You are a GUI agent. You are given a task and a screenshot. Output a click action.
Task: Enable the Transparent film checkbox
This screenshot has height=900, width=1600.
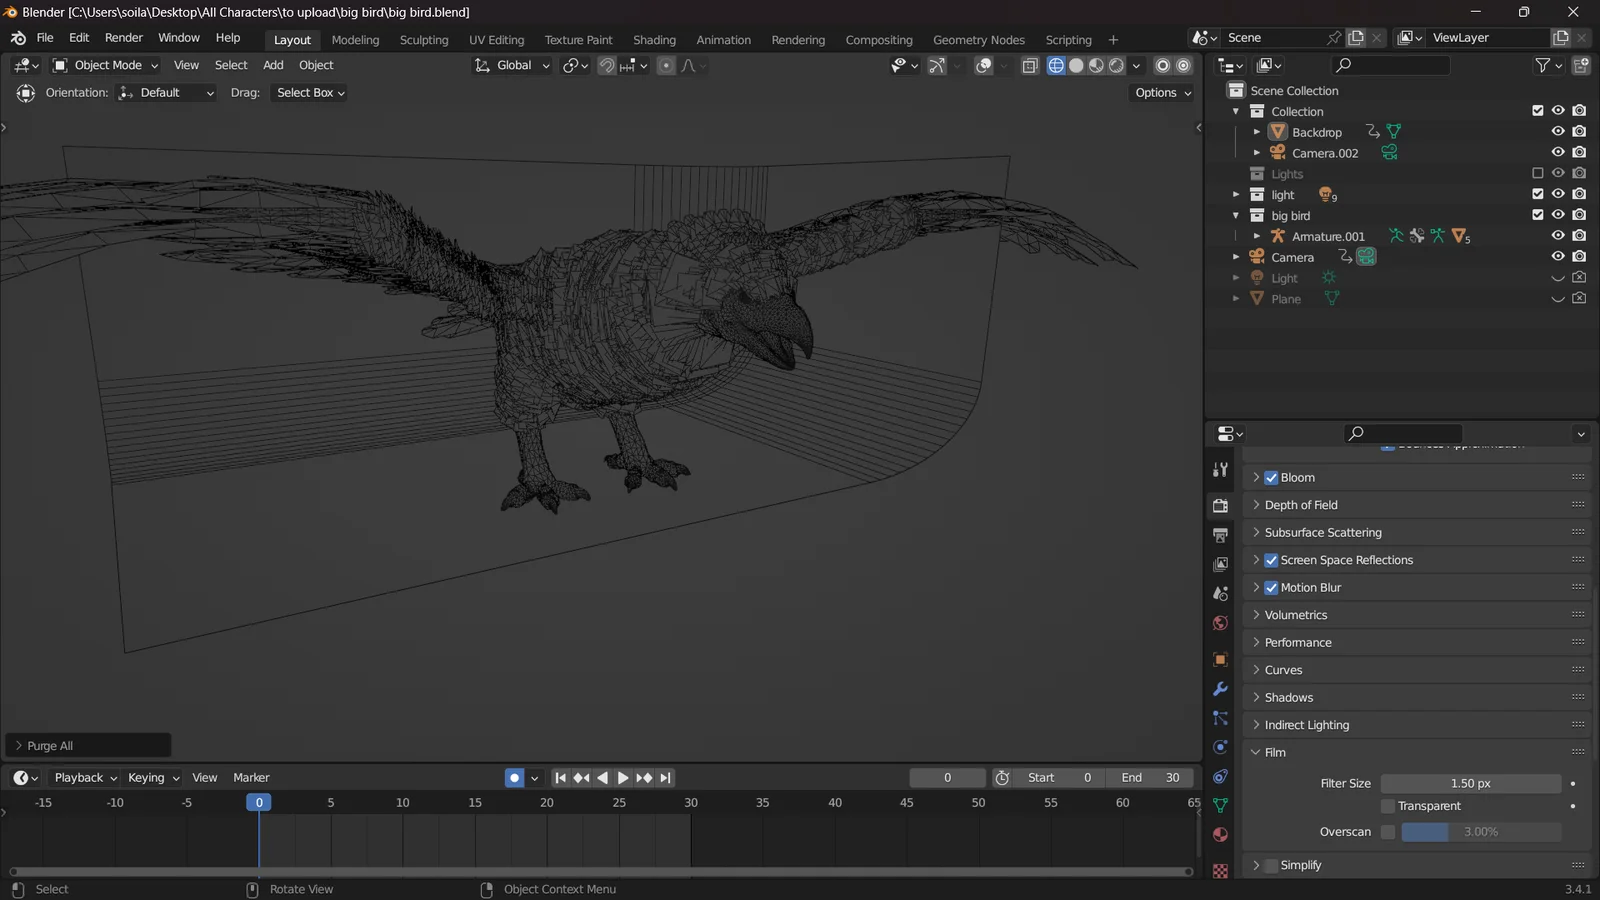pyautogui.click(x=1387, y=805)
